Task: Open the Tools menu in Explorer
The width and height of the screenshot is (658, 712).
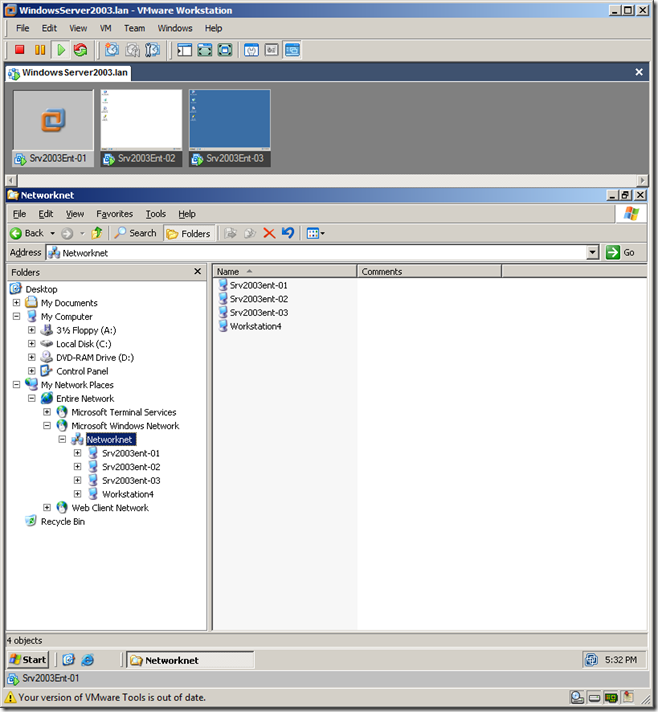Action: pos(155,214)
